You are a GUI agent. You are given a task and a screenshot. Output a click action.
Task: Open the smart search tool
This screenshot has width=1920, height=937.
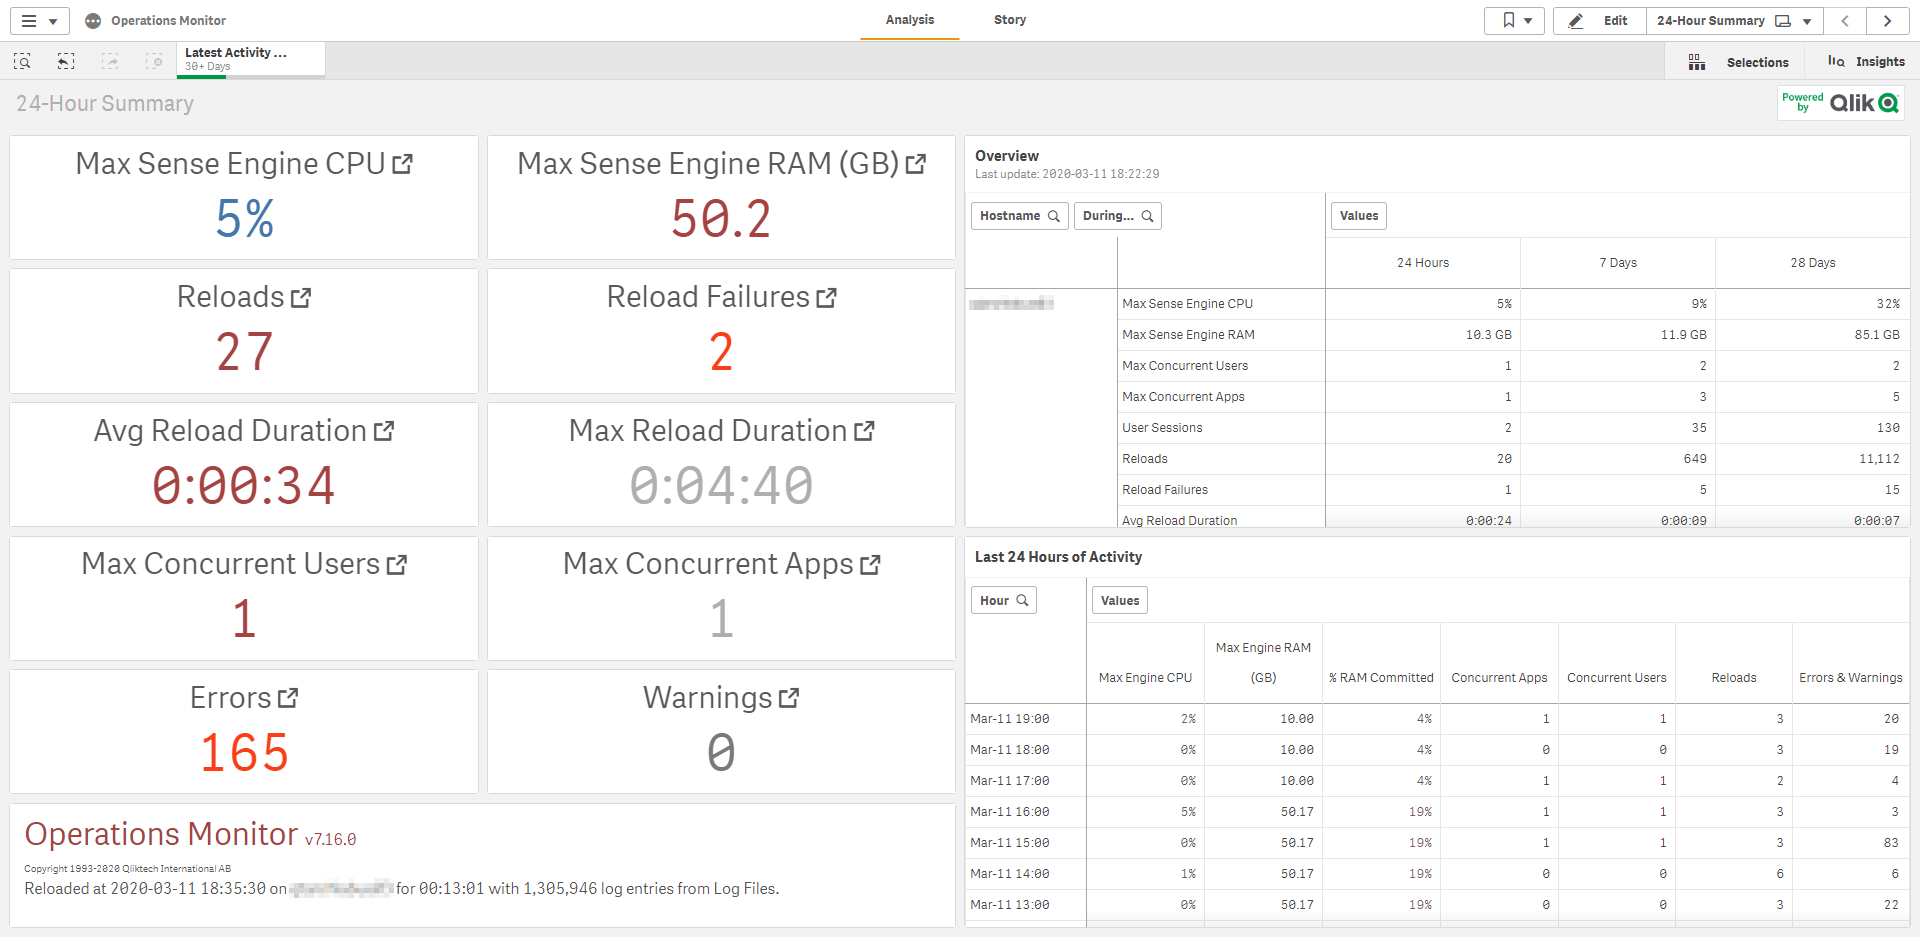click(22, 62)
